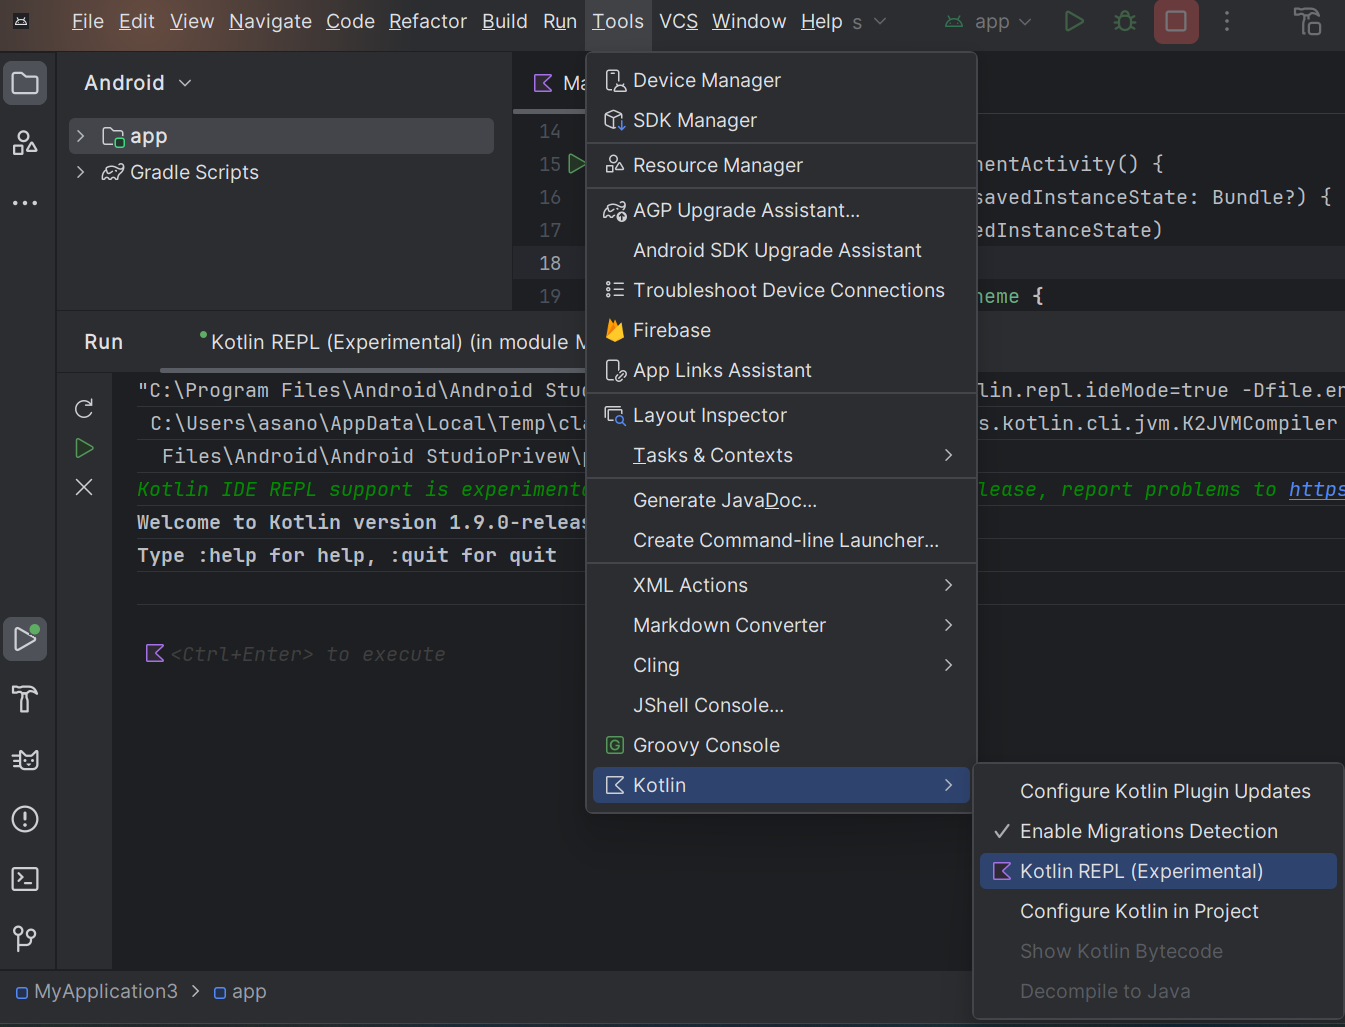Open the Code menu
This screenshot has height=1027, width=1345.
coord(350,21)
